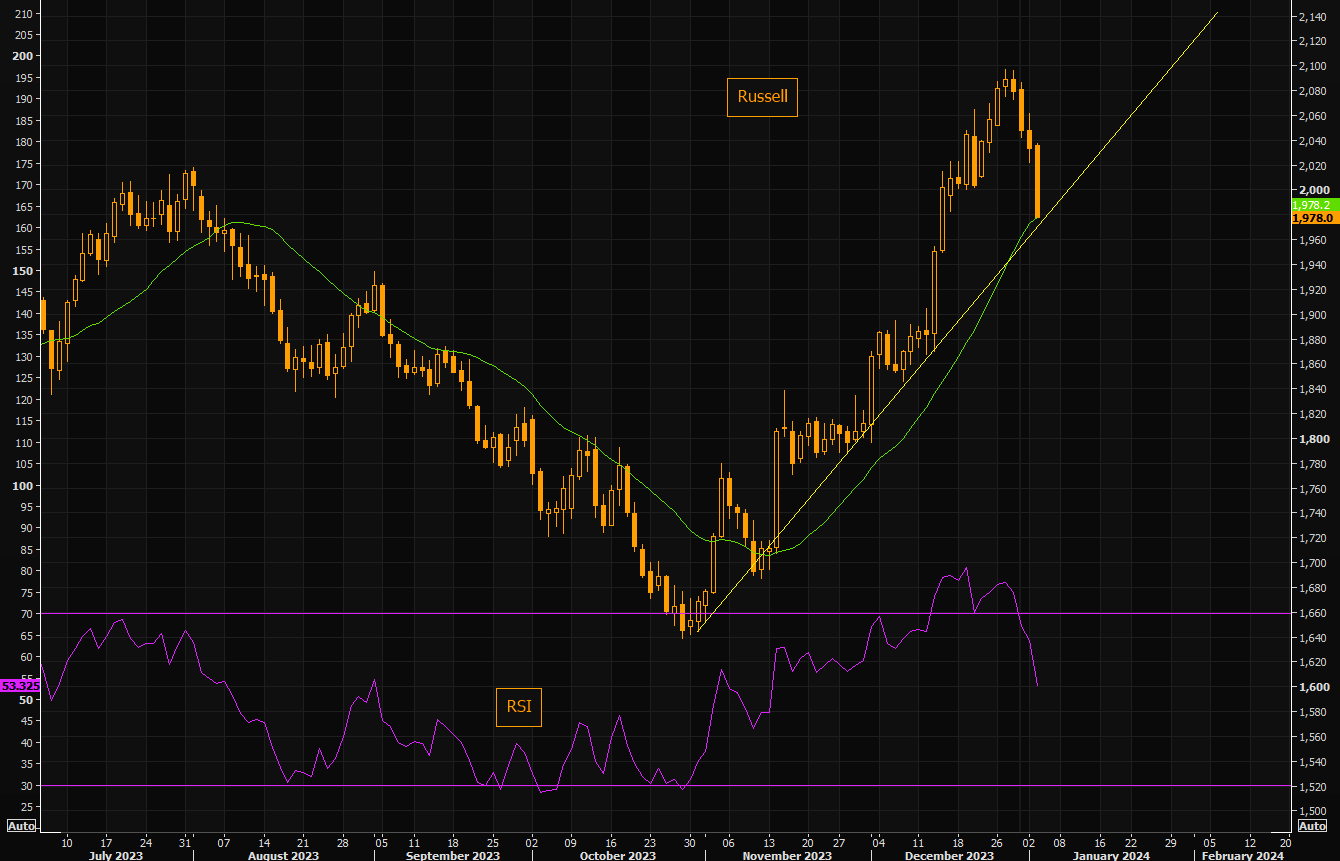Image resolution: width=1340 pixels, height=861 pixels.
Task: Click the November 2023 month label
Action: point(787,855)
